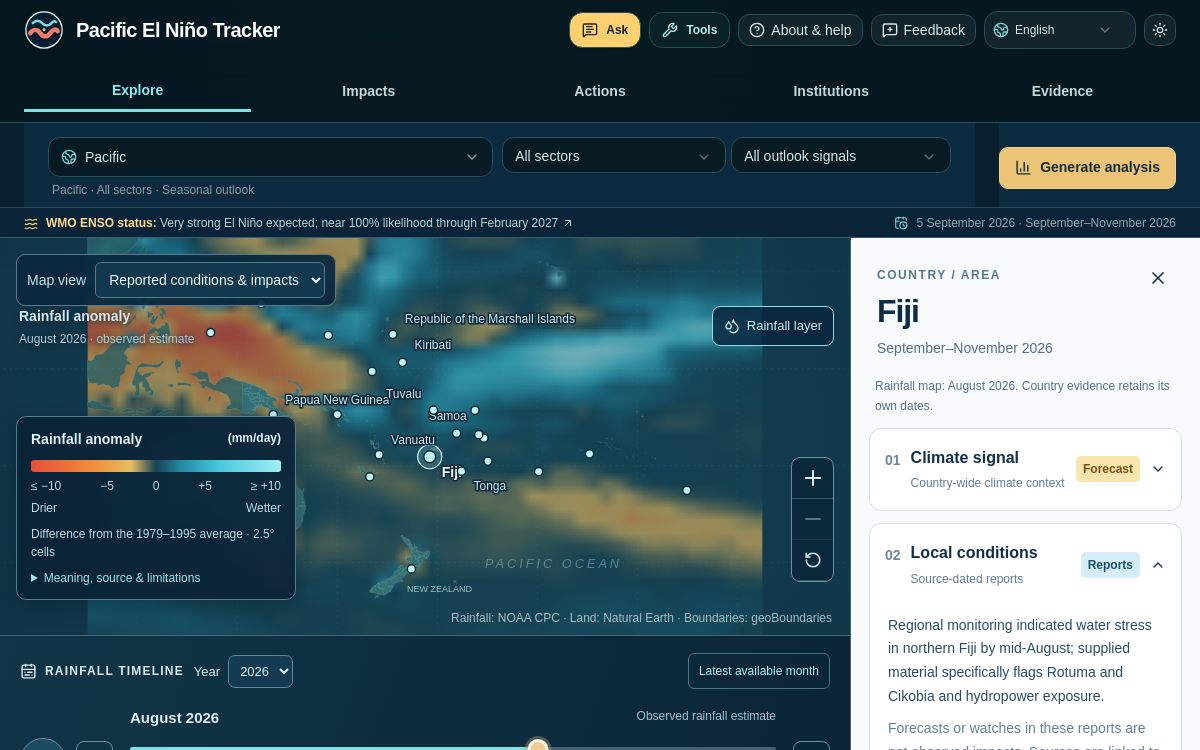Open the Pacific region dropdown
This screenshot has width=1200, height=750.
[x=270, y=157]
